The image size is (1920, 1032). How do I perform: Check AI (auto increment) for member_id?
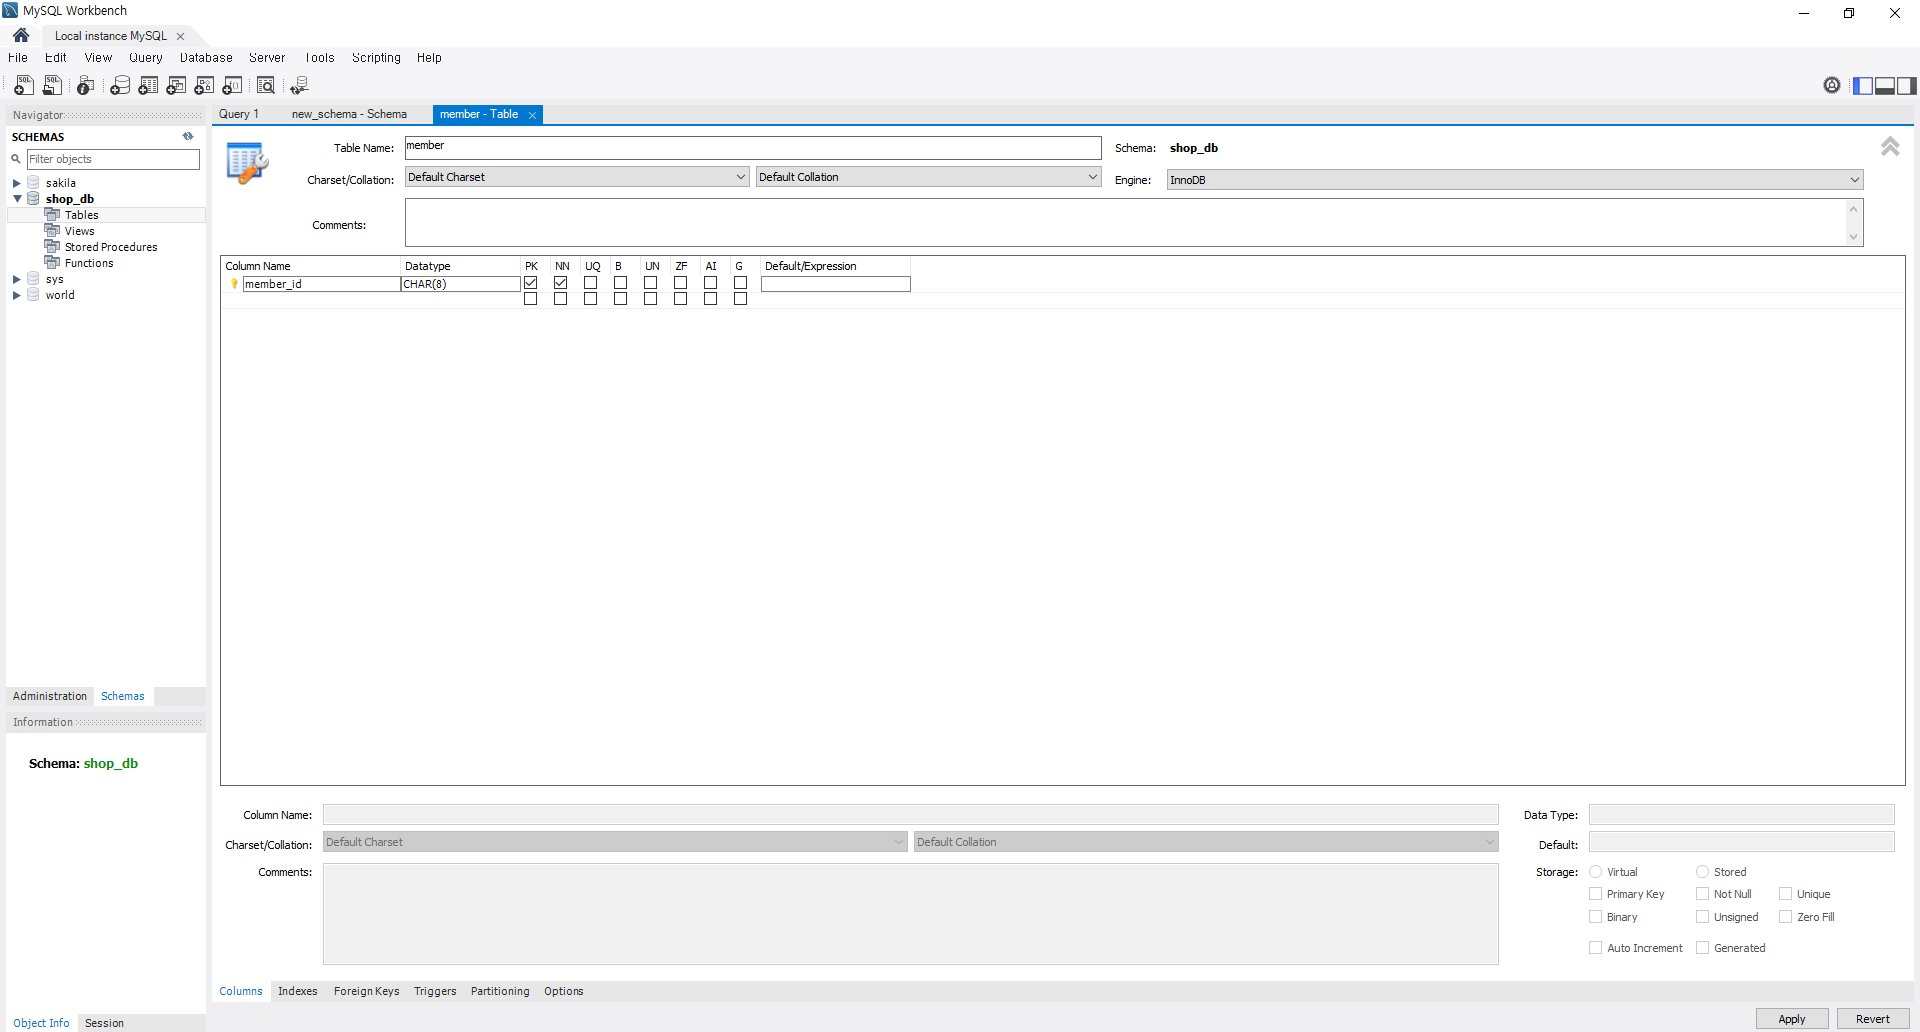(x=711, y=283)
